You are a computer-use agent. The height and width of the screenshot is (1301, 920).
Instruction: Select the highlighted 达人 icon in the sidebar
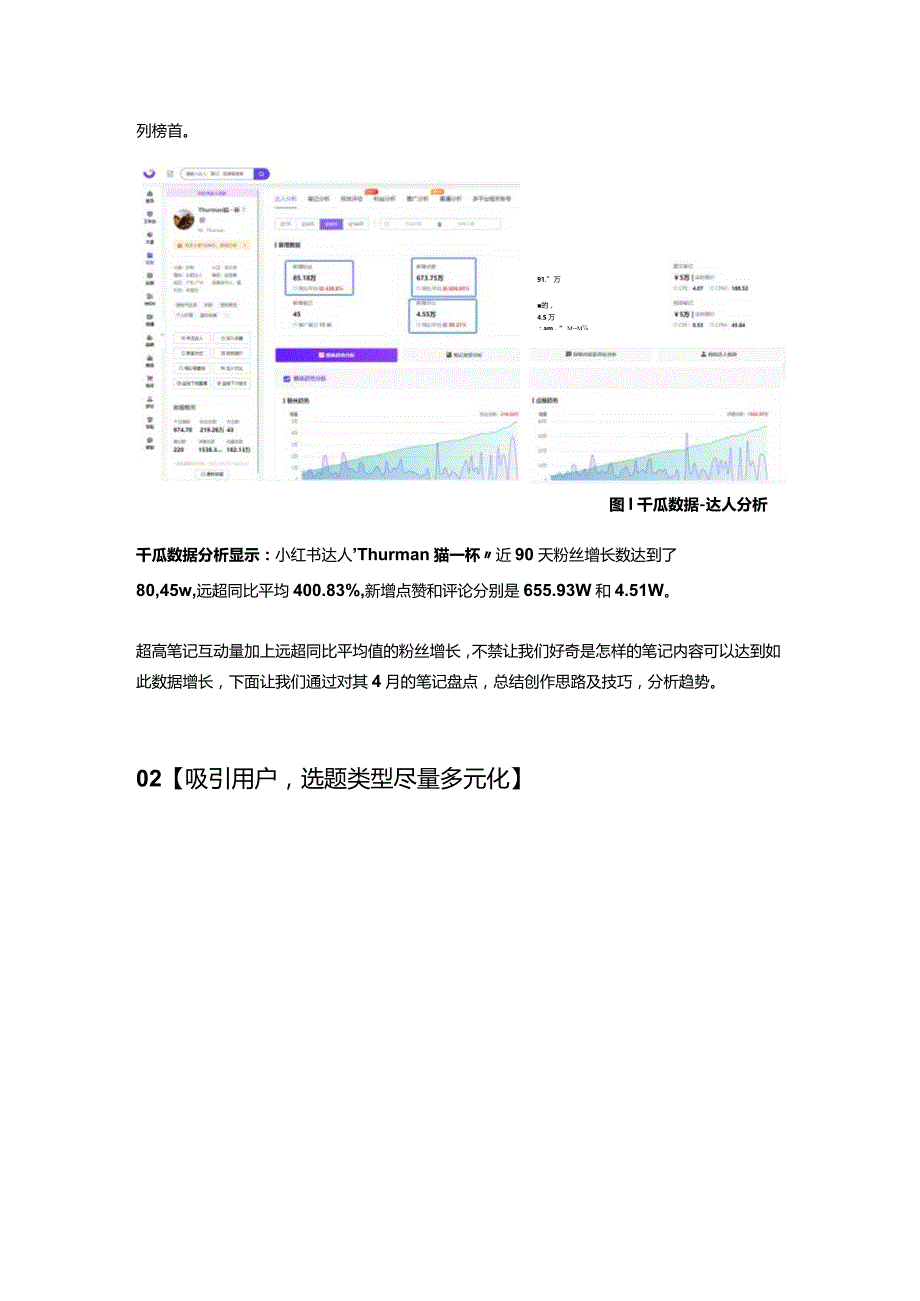tap(150, 256)
